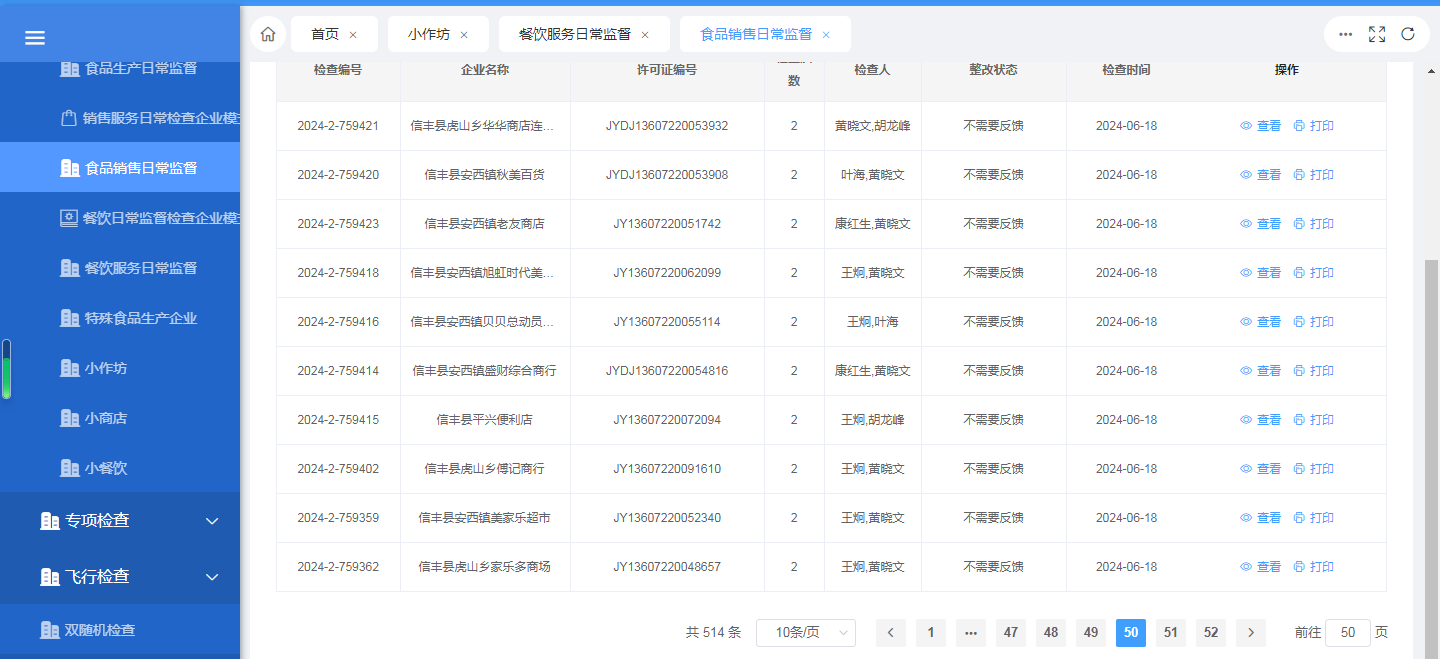Viewport: 1440px width, 659px height.
Task: Click the 前往 page number input field
Action: (x=1348, y=632)
